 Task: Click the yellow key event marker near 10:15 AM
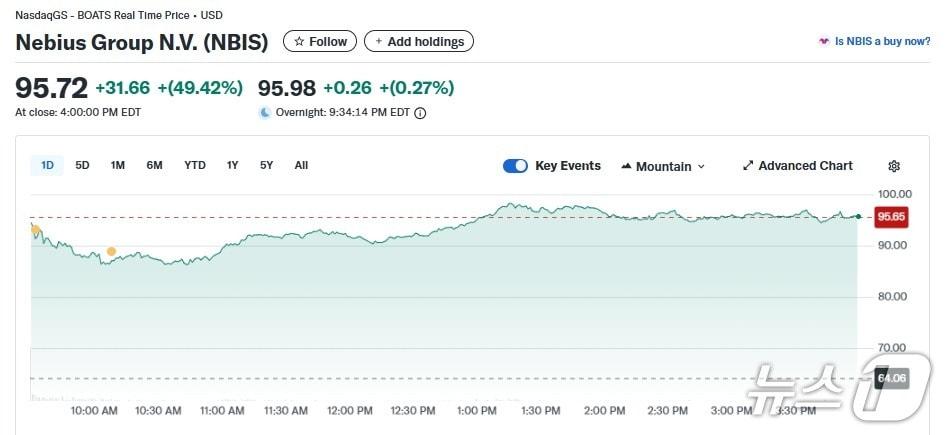111,251
